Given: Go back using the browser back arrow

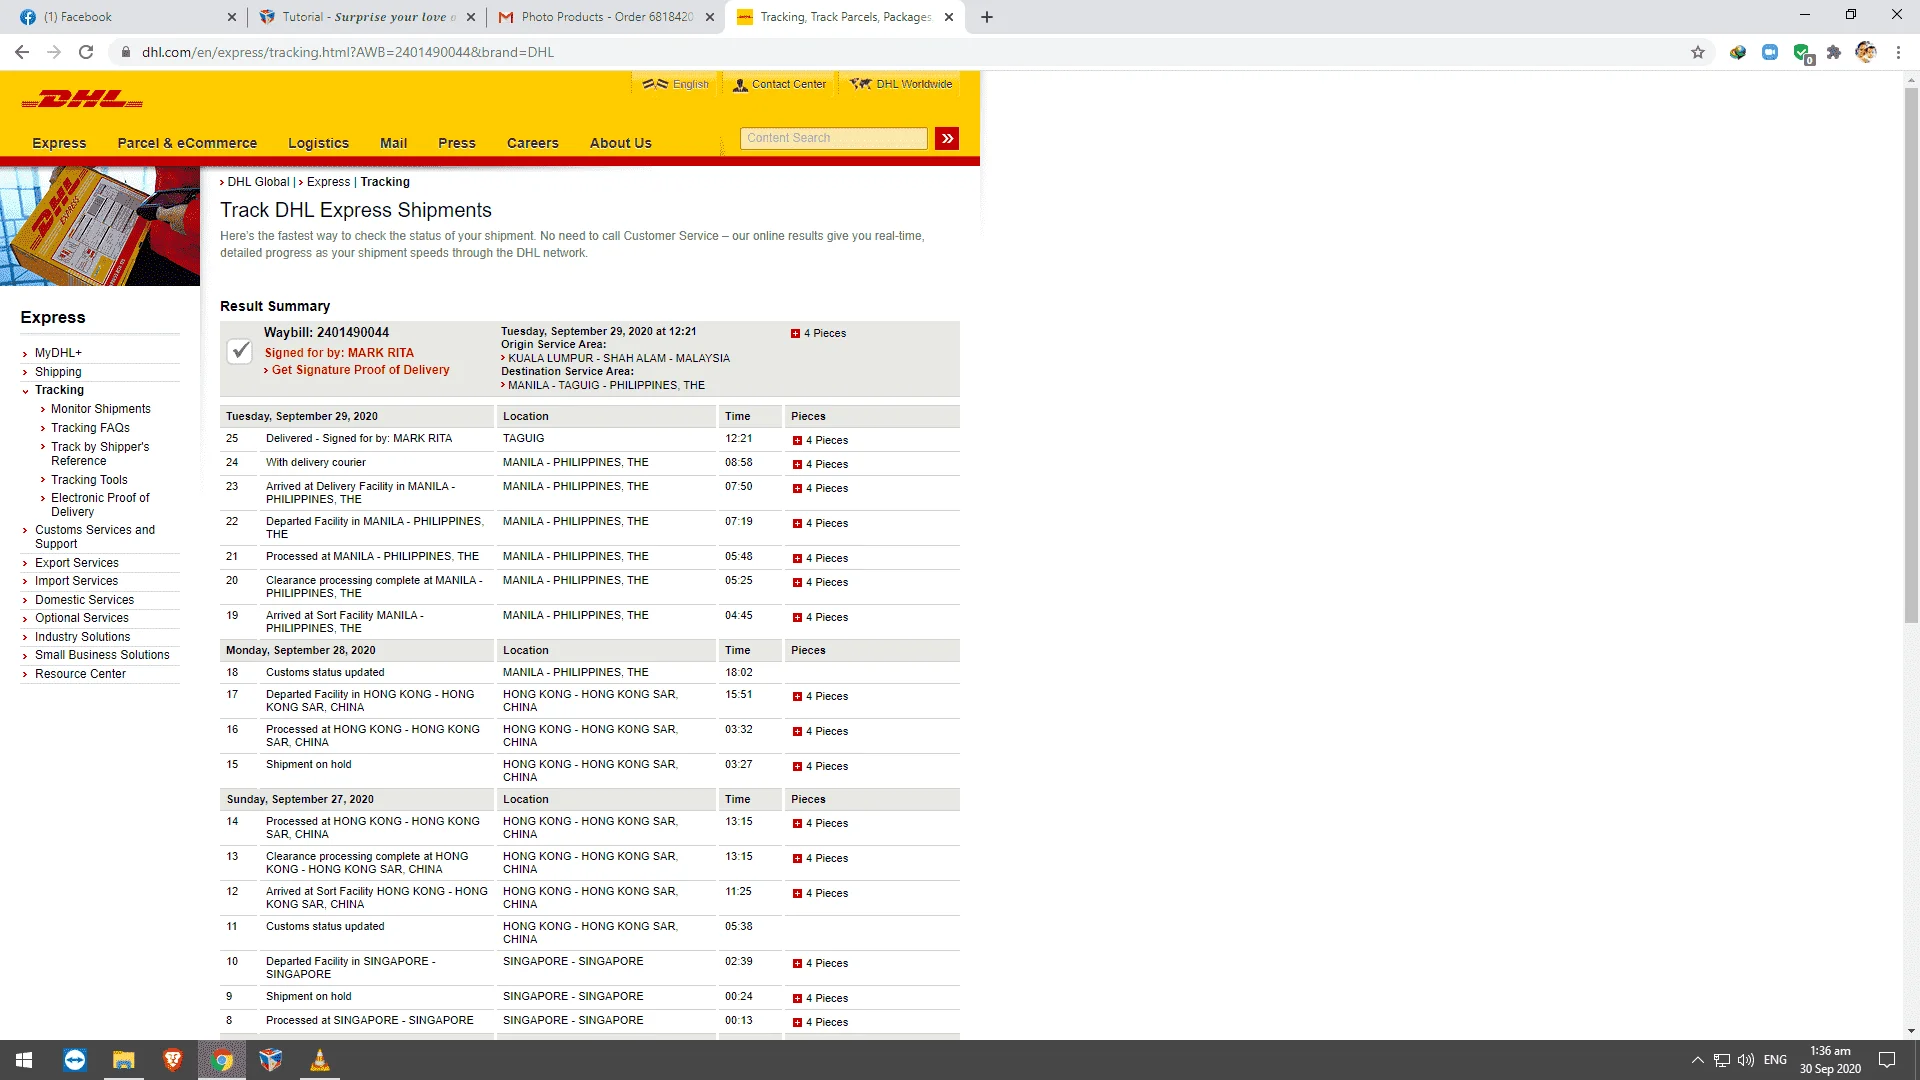Looking at the screenshot, I should (x=22, y=52).
